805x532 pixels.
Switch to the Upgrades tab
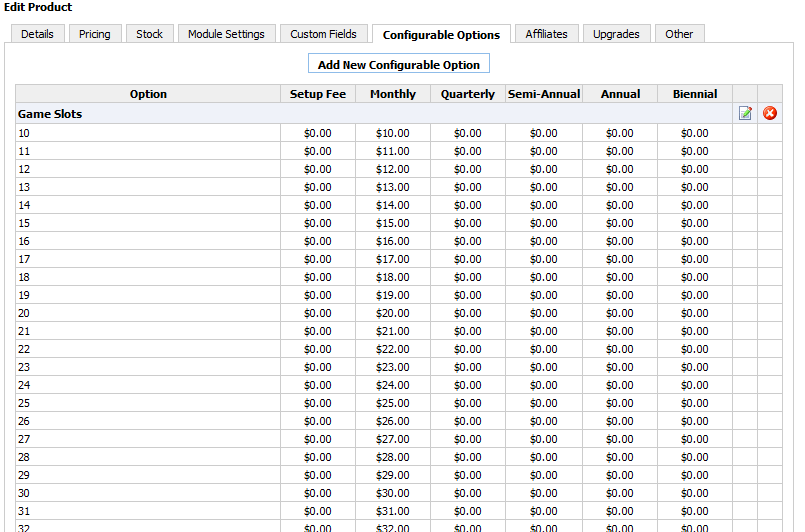[617, 34]
